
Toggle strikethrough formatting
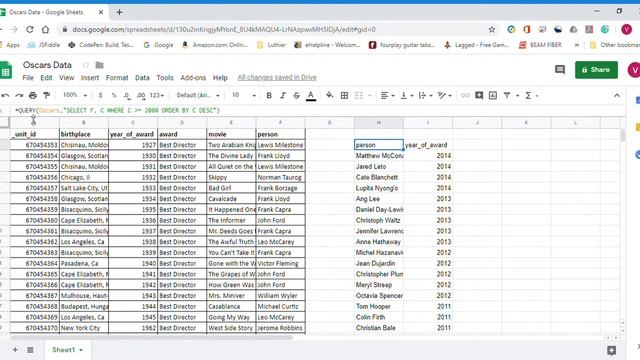tap(296, 96)
